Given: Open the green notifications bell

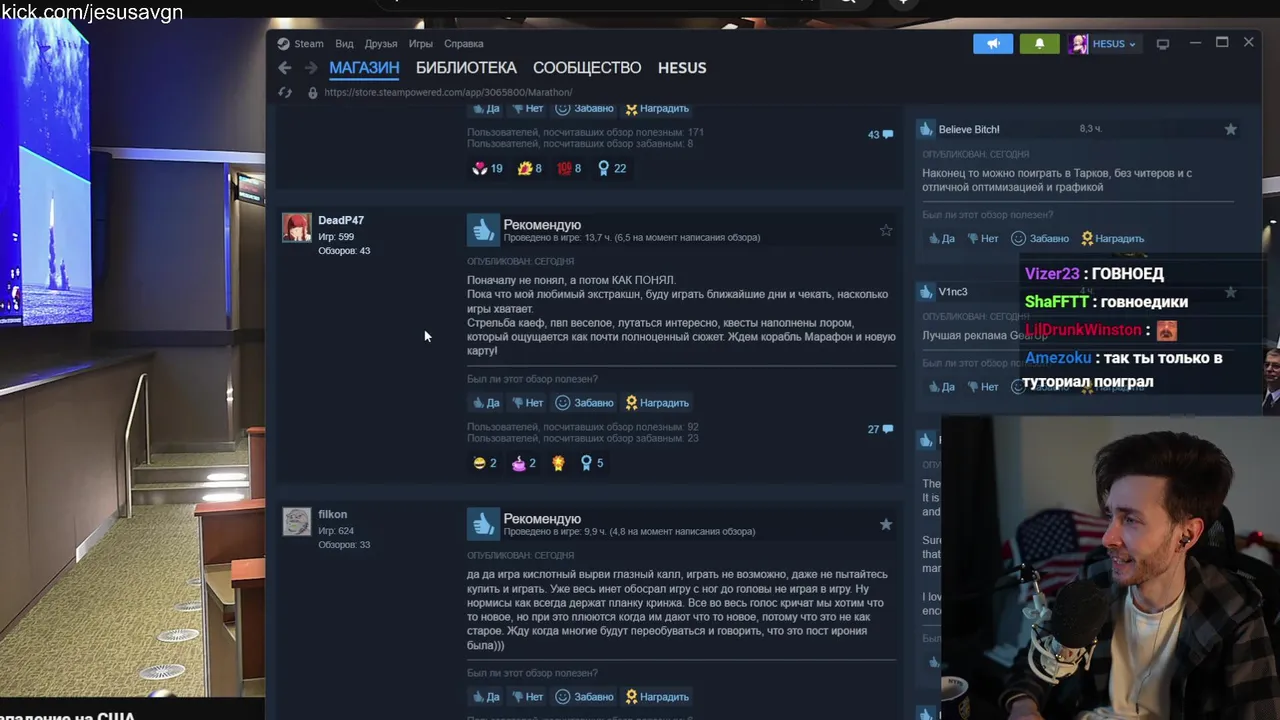Looking at the screenshot, I should (1039, 44).
